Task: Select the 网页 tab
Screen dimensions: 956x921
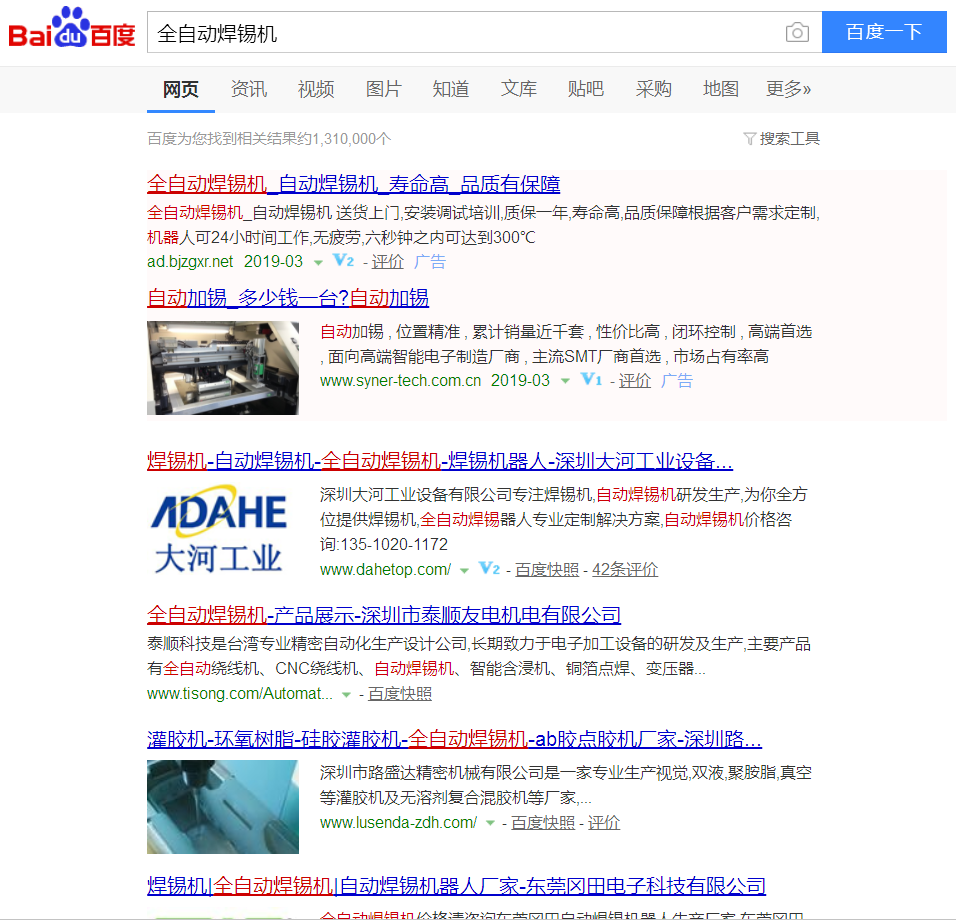Action: (x=180, y=89)
